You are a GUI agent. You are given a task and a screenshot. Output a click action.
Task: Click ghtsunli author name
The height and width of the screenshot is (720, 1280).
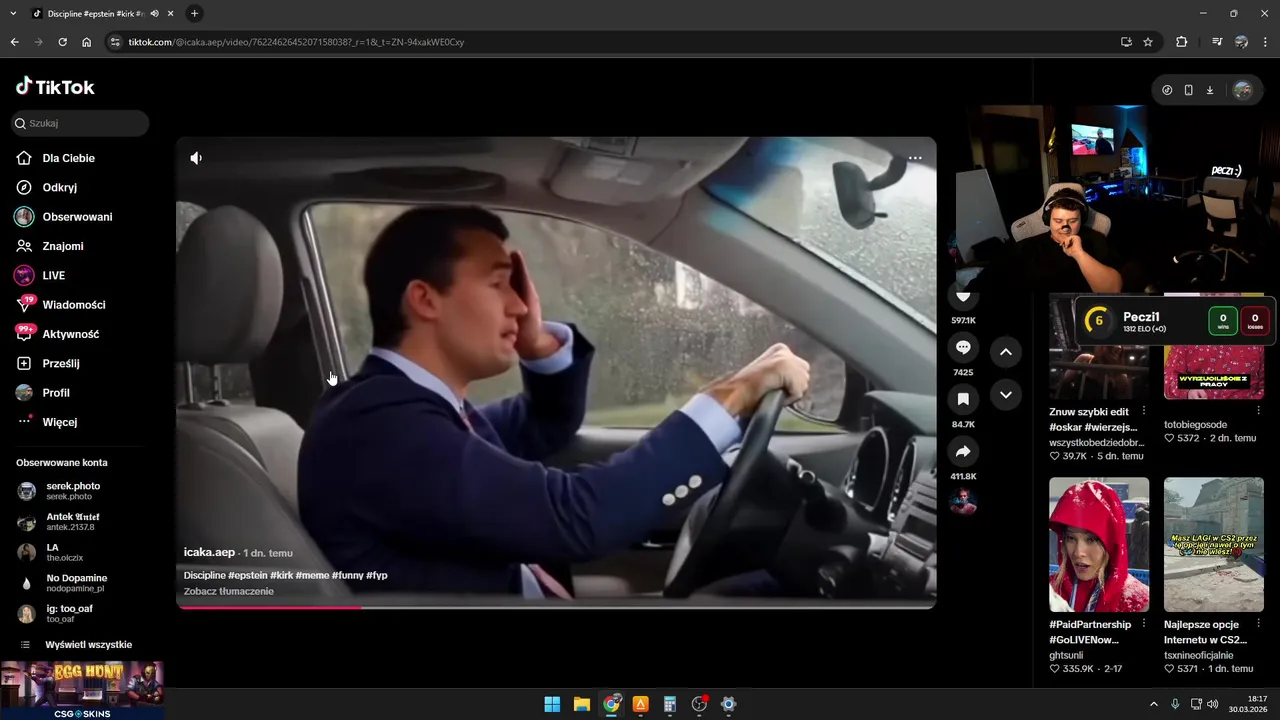click(x=1066, y=655)
